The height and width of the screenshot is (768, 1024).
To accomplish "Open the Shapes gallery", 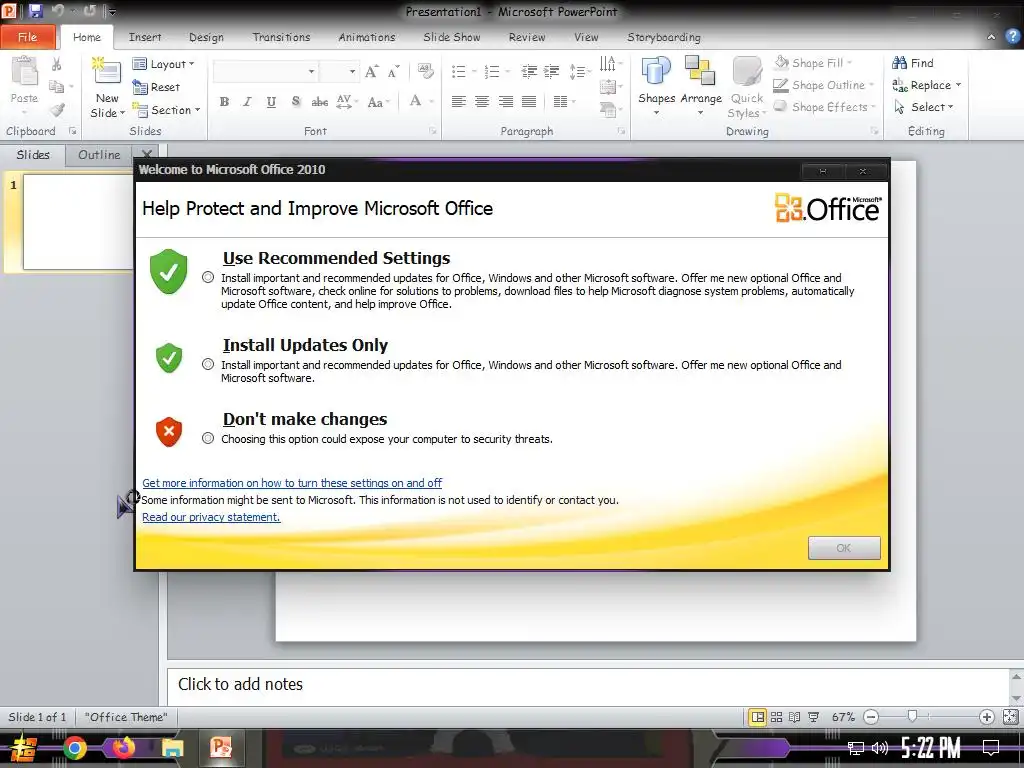I will pos(656,85).
